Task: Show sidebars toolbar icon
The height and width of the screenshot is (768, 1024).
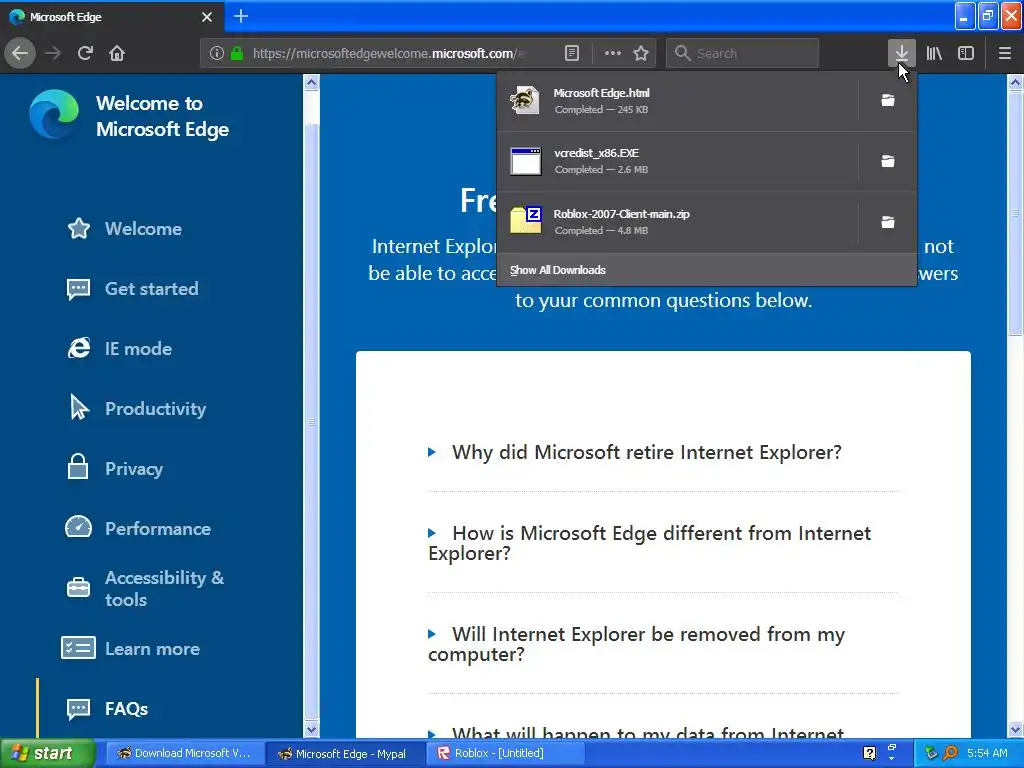Action: 966,53
